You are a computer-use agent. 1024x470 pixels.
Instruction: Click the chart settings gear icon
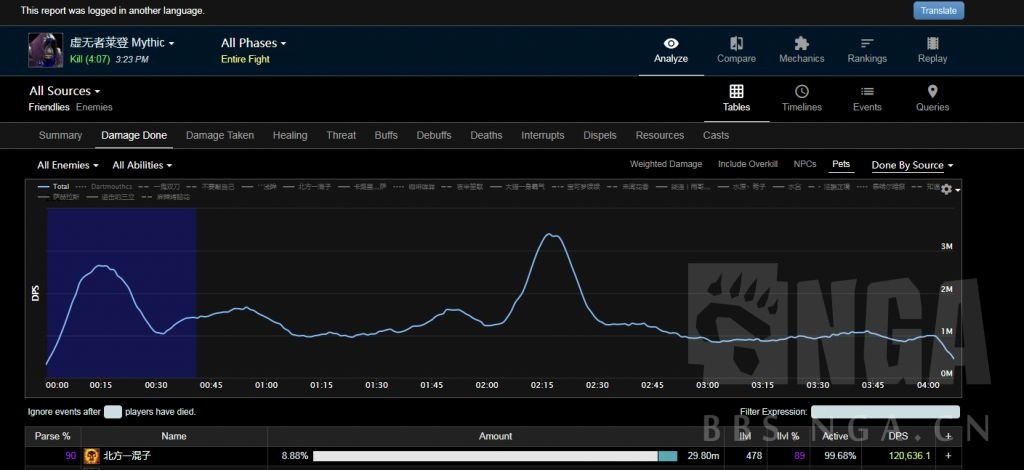click(946, 190)
